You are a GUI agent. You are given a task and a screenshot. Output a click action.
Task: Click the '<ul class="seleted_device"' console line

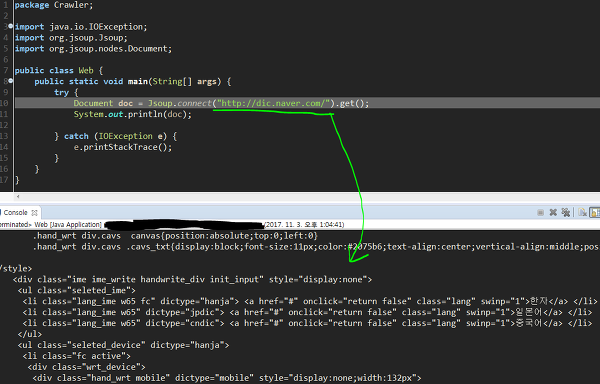click(123, 345)
